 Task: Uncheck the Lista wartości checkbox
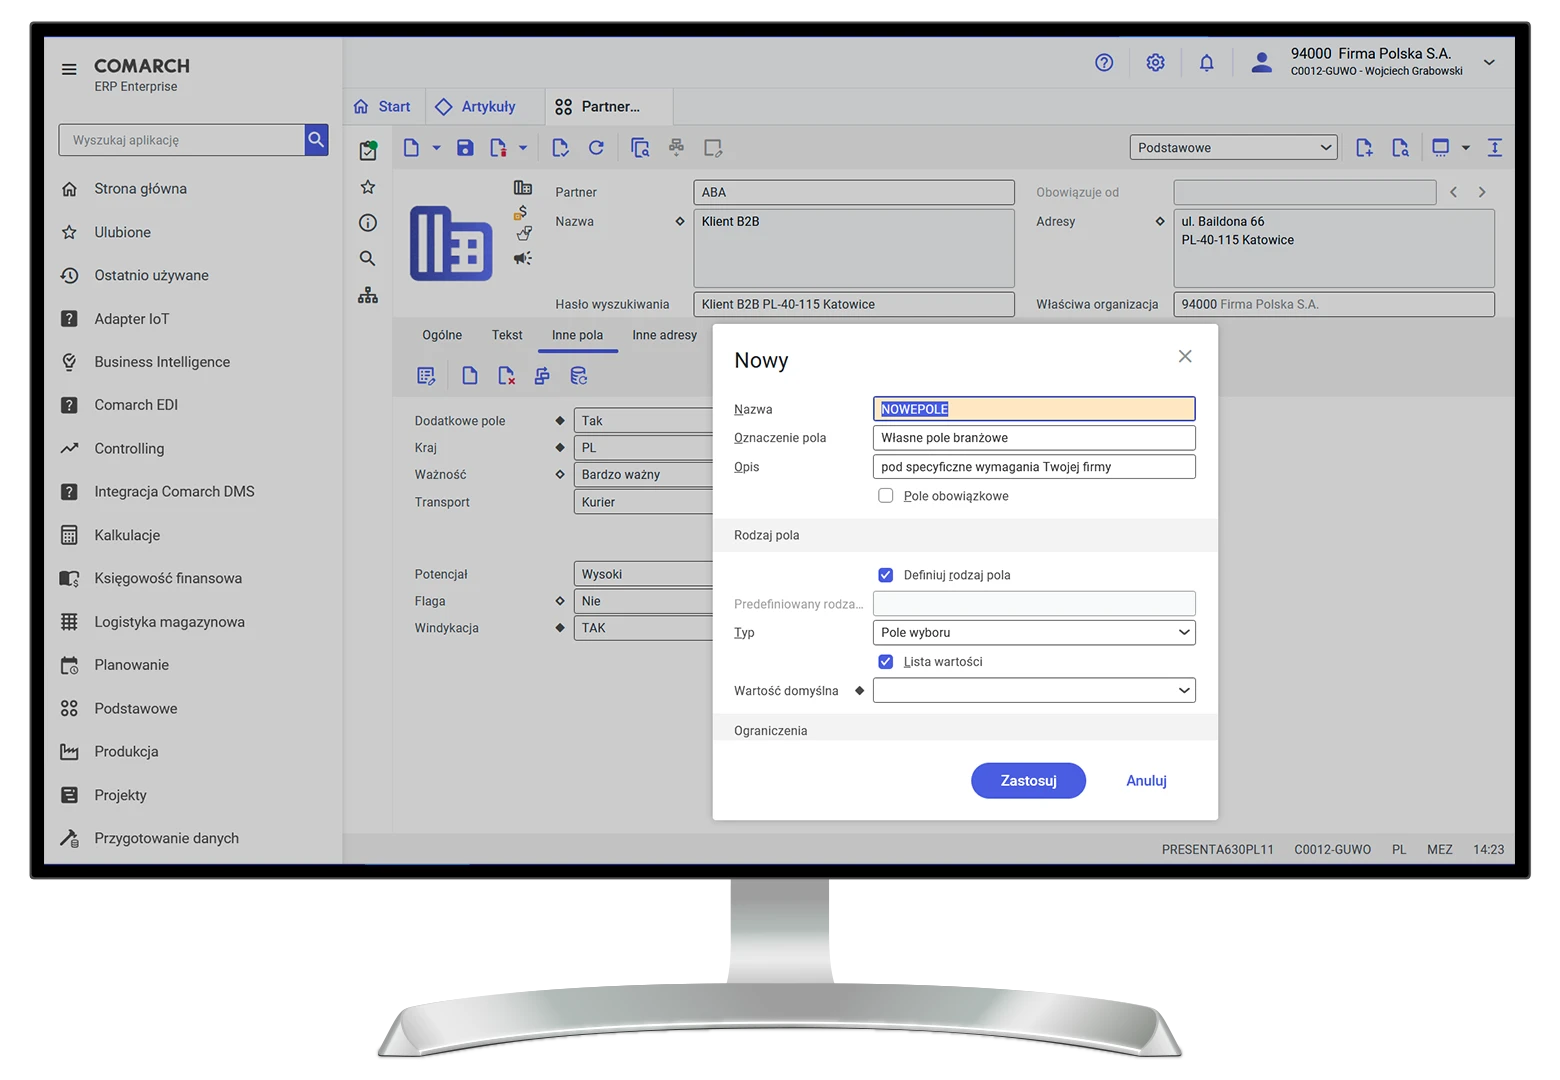pos(885,662)
